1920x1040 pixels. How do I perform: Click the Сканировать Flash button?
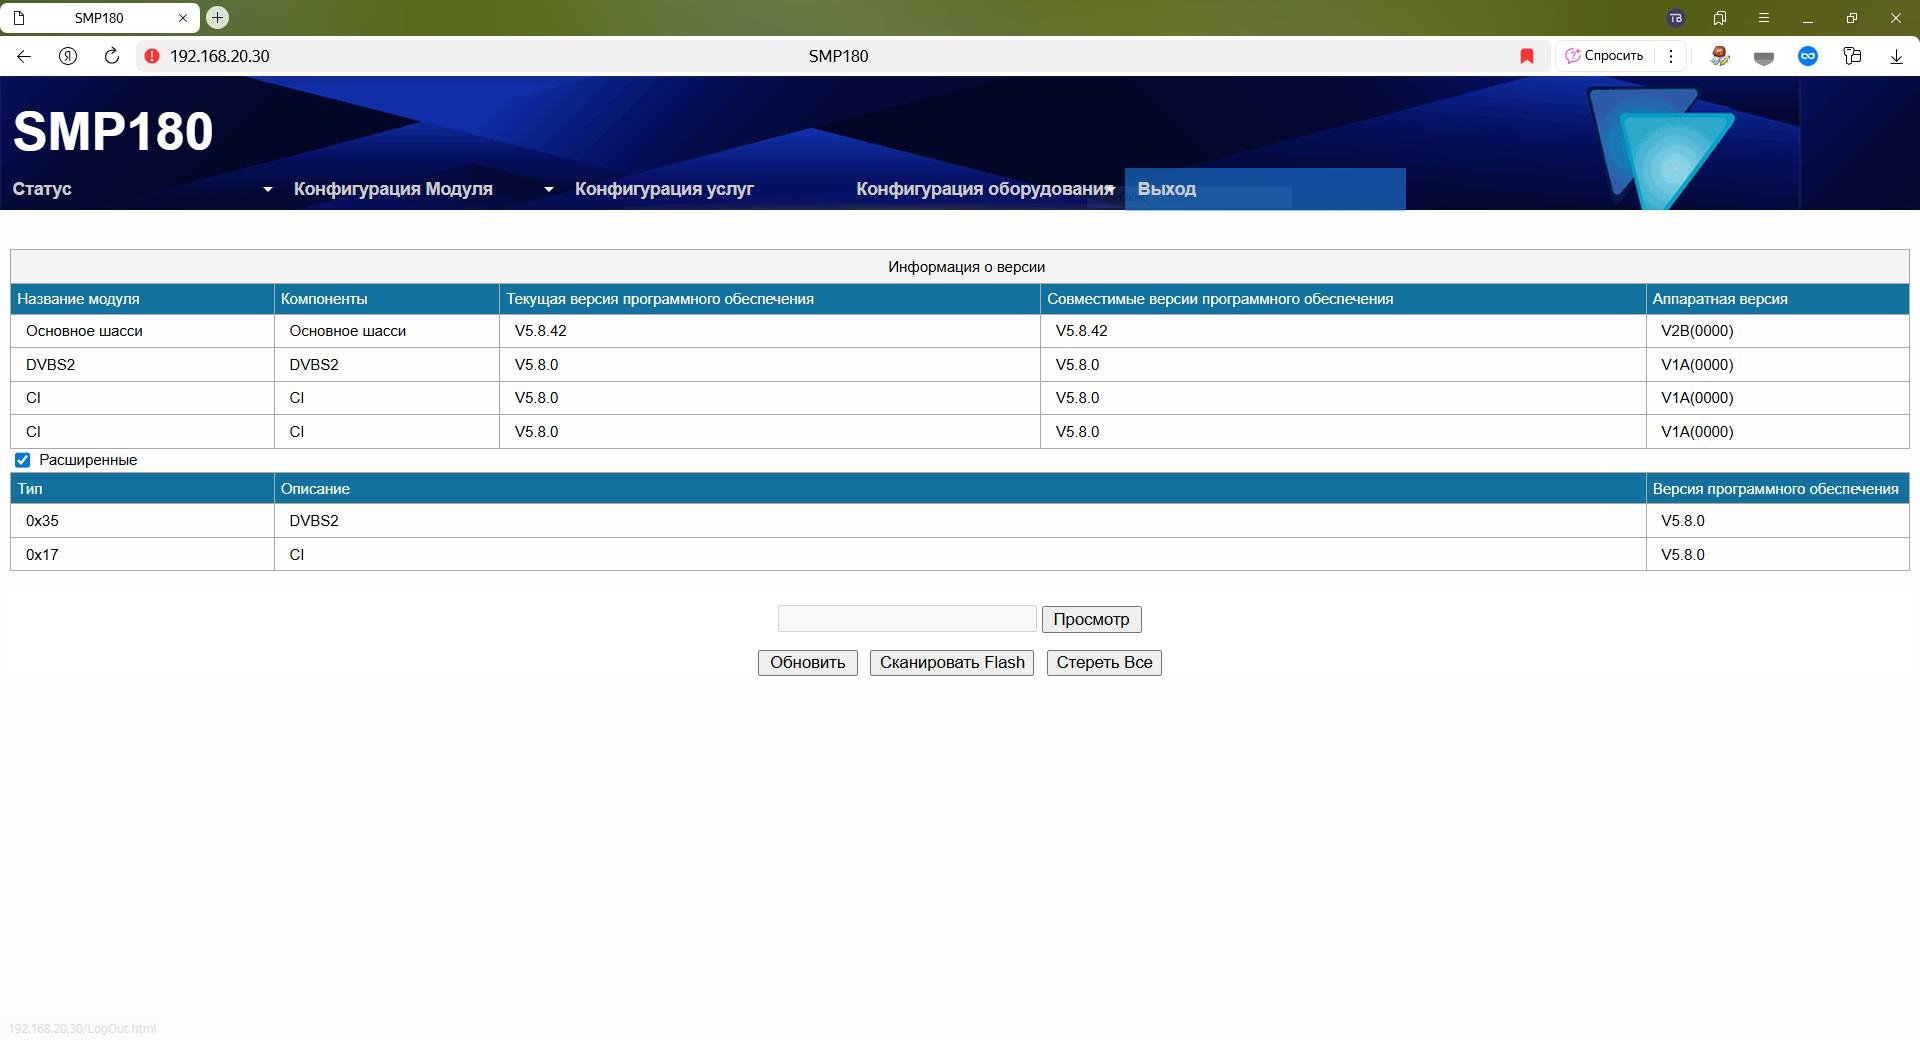pos(952,663)
